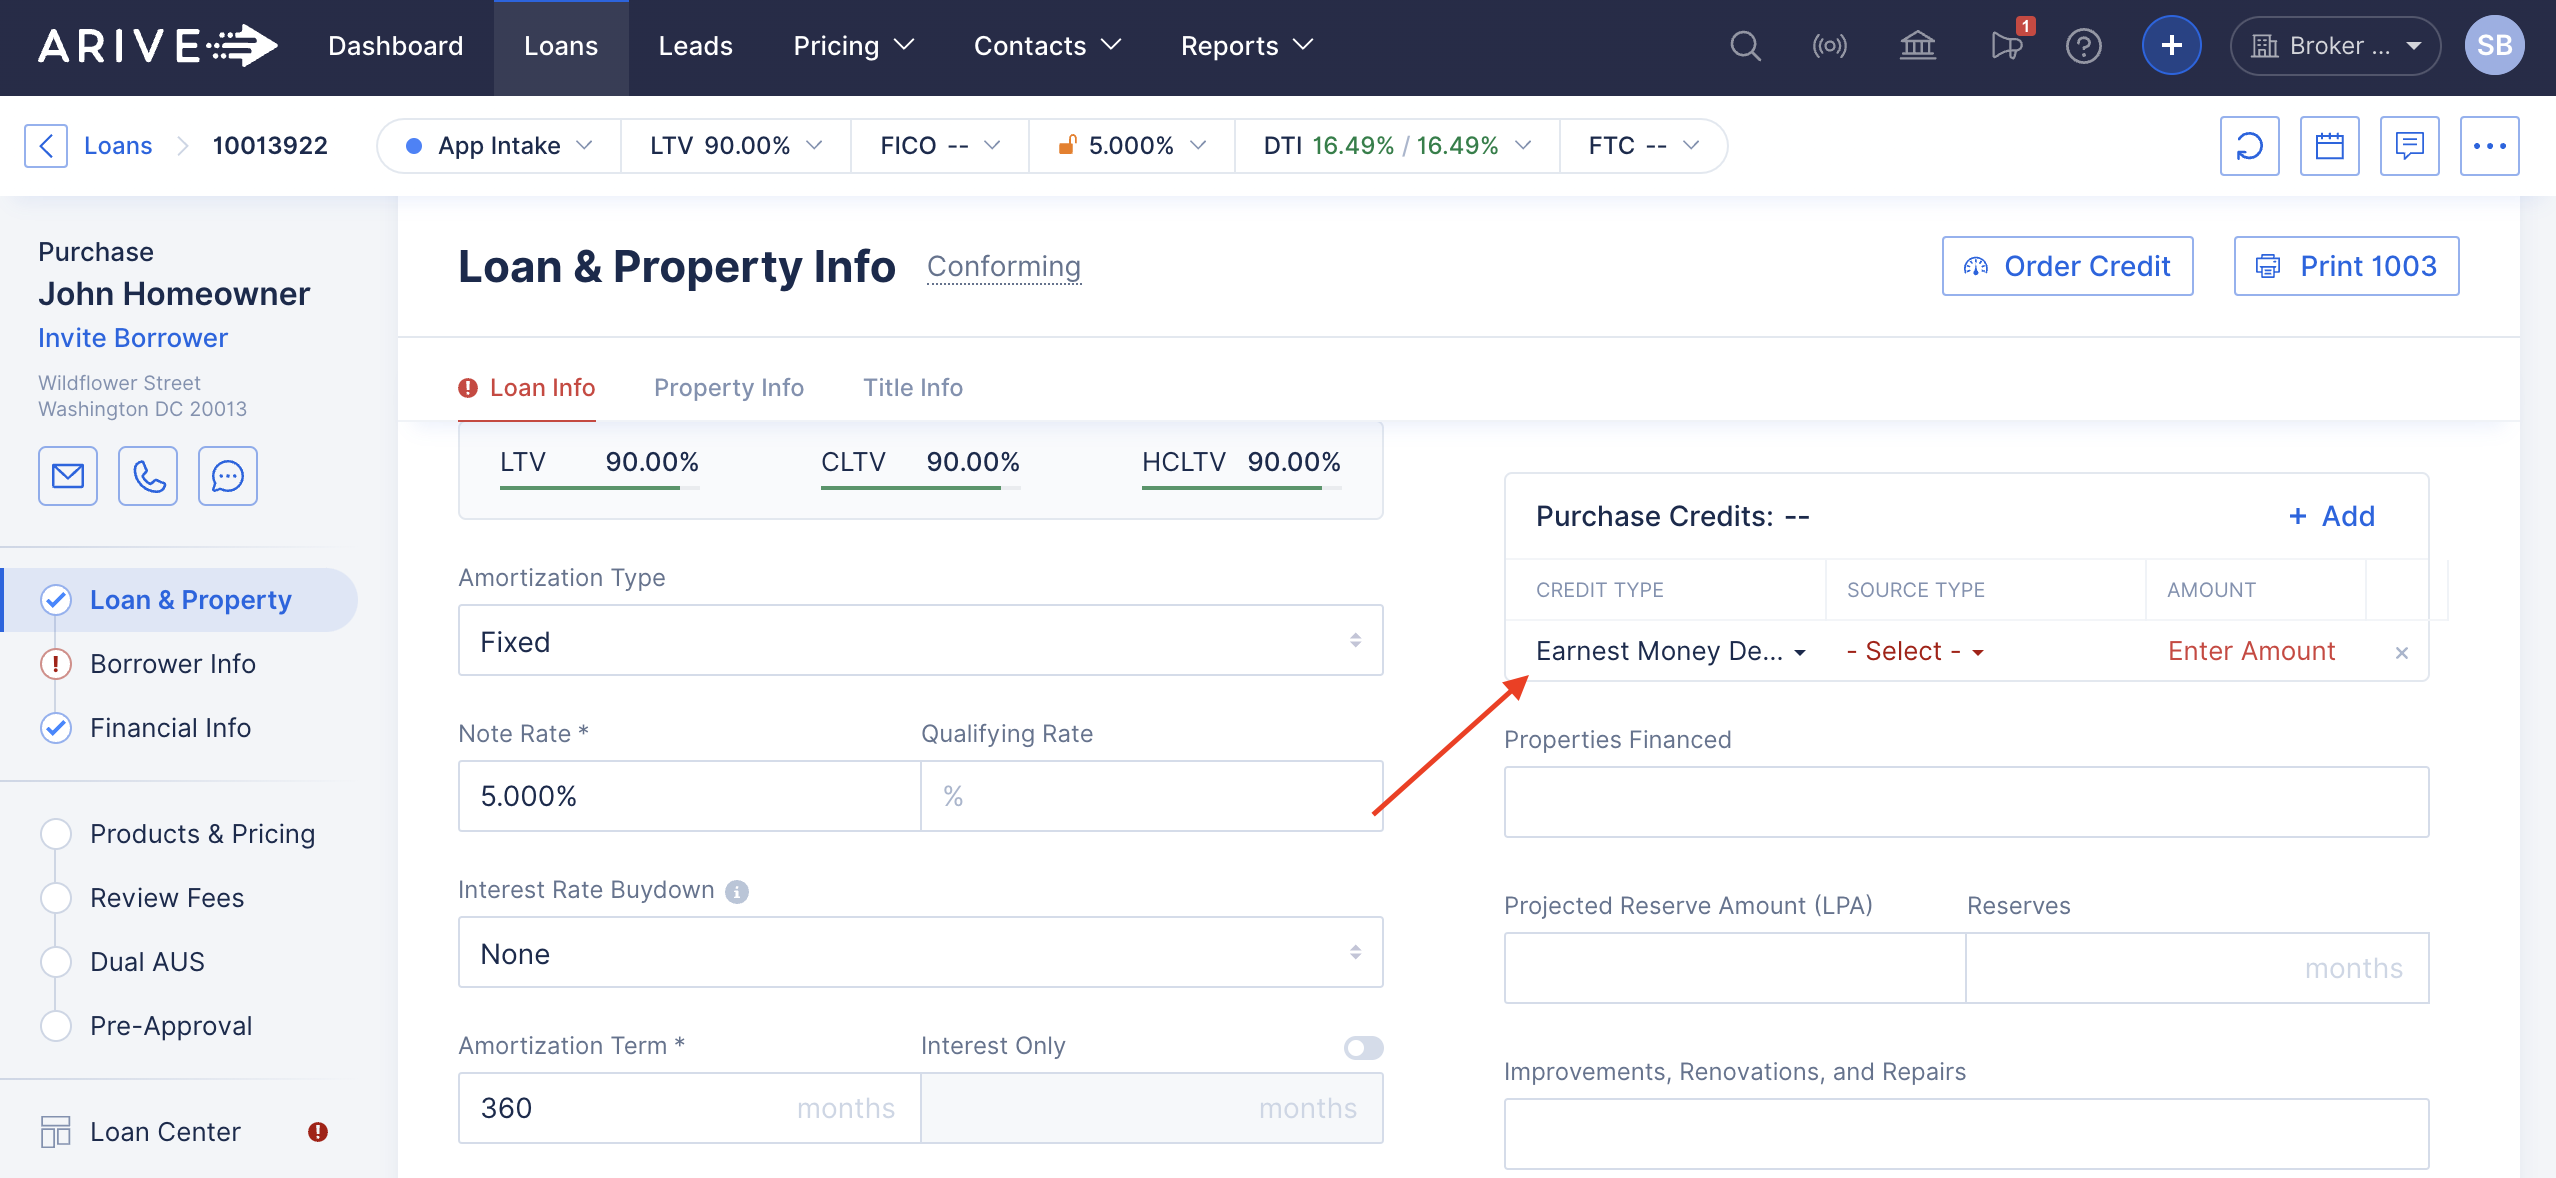Click the Invite Borrower link
The width and height of the screenshot is (2556, 1178).
pyautogui.click(x=133, y=338)
